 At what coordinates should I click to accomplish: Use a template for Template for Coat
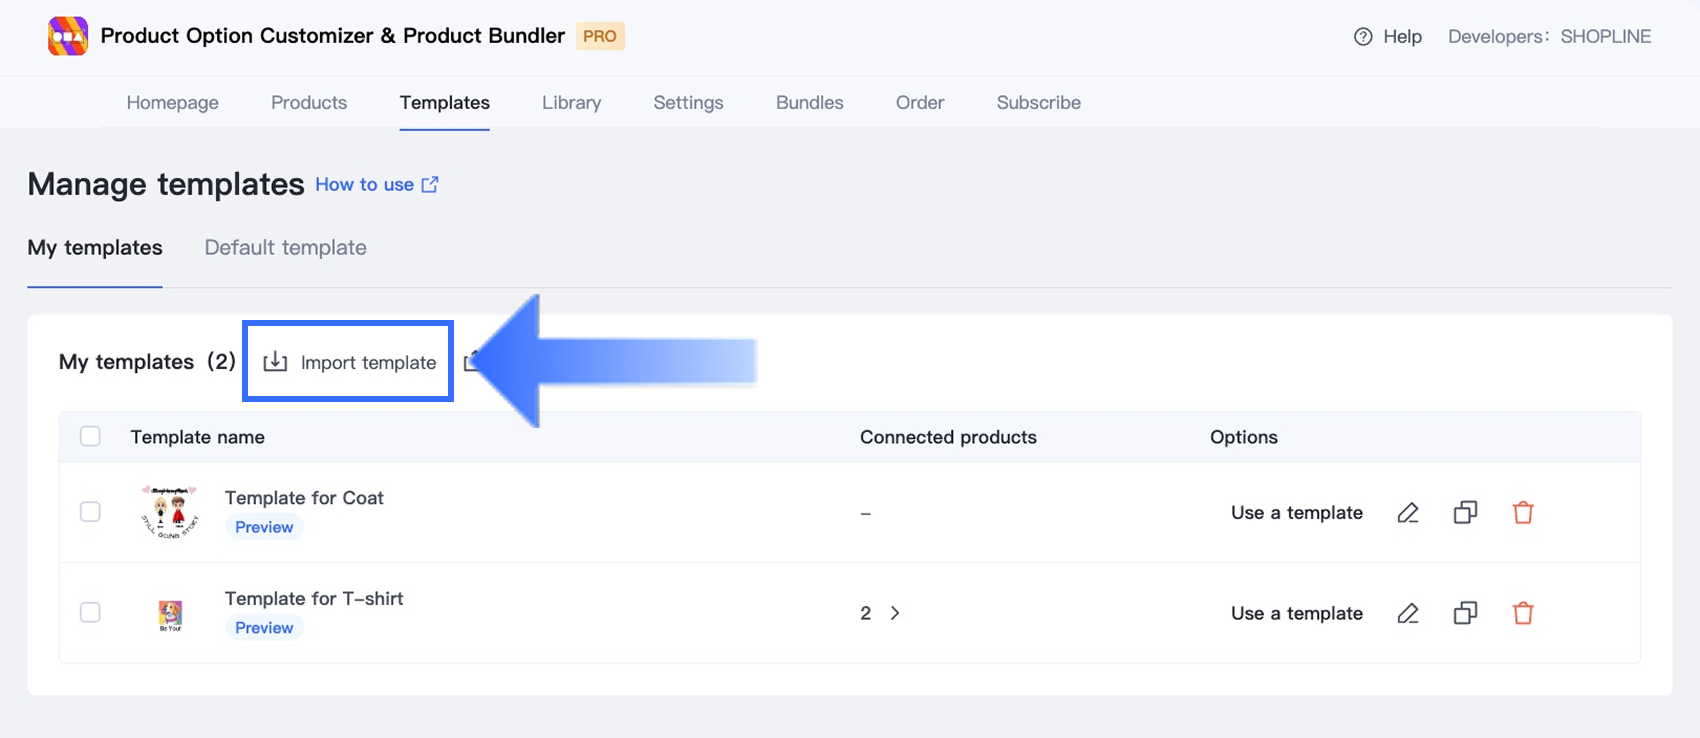point(1296,513)
